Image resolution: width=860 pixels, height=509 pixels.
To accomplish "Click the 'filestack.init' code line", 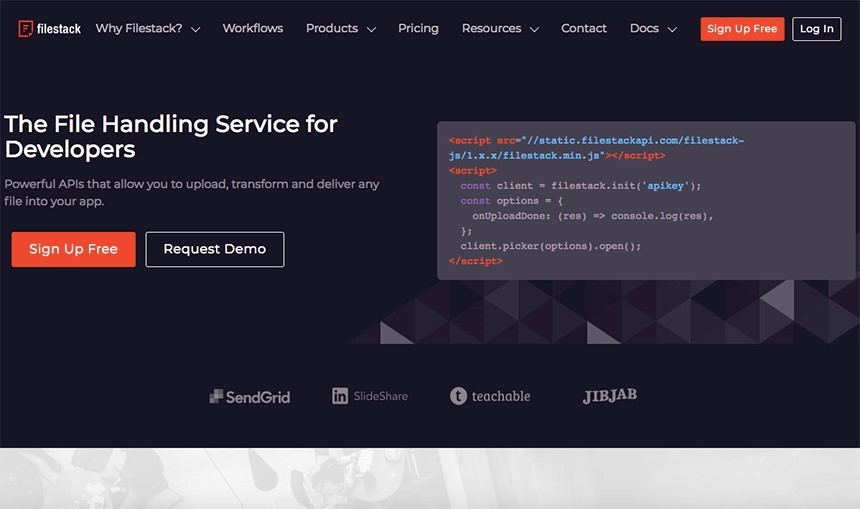I will coord(581,186).
